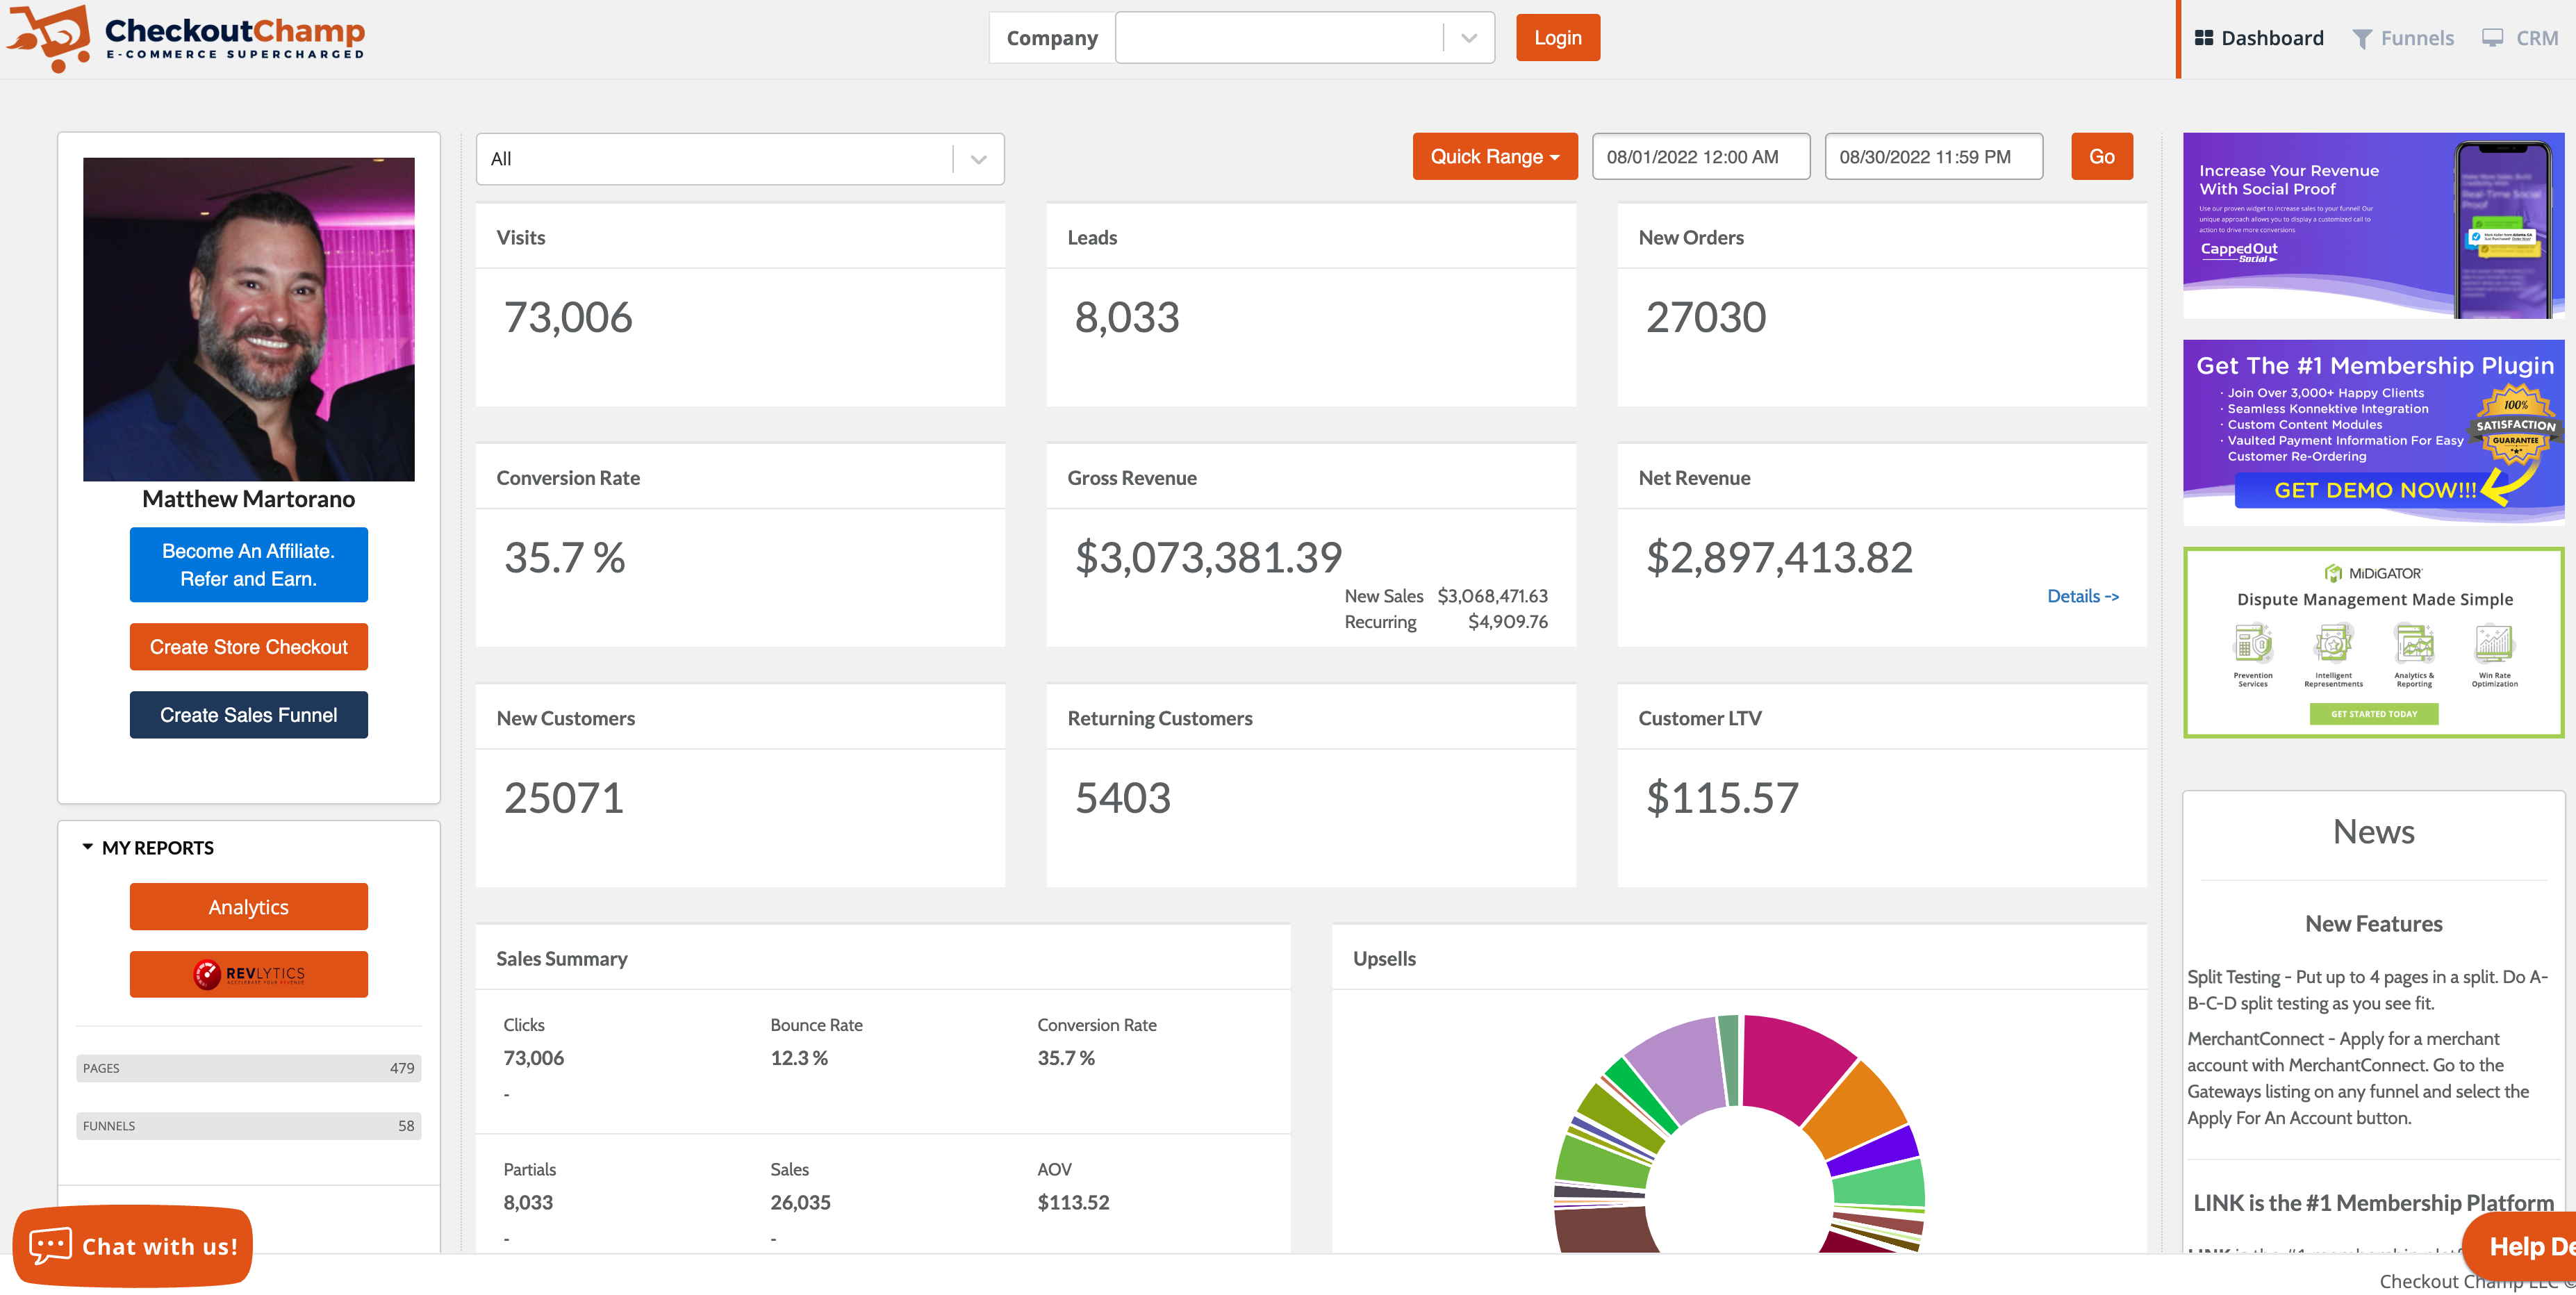
Task: Select the PAGES entry in sidebar
Action: (248, 1068)
